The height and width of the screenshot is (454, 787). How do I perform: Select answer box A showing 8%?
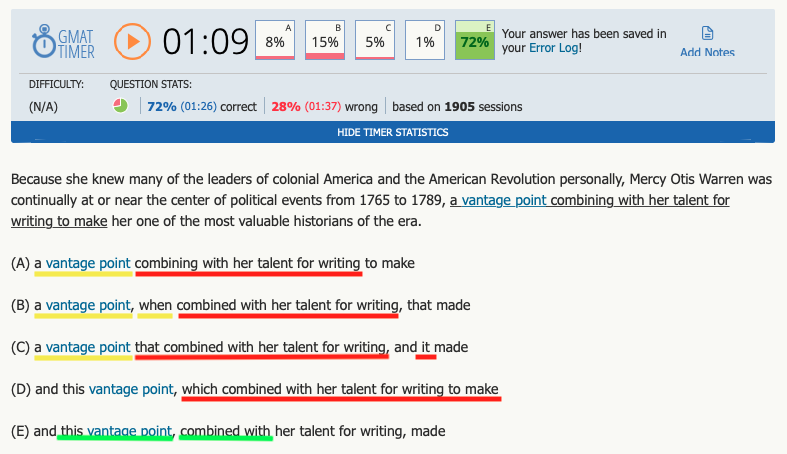(x=275, y=41)
